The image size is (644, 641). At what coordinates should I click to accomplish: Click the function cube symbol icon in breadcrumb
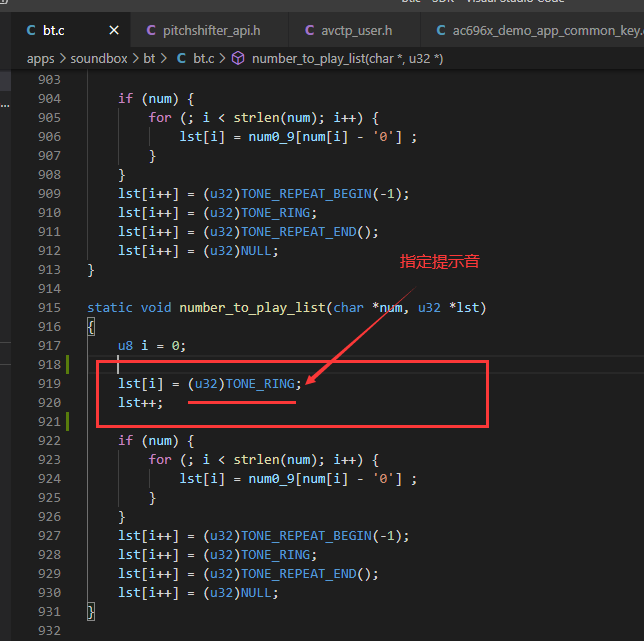coord(238,59)
